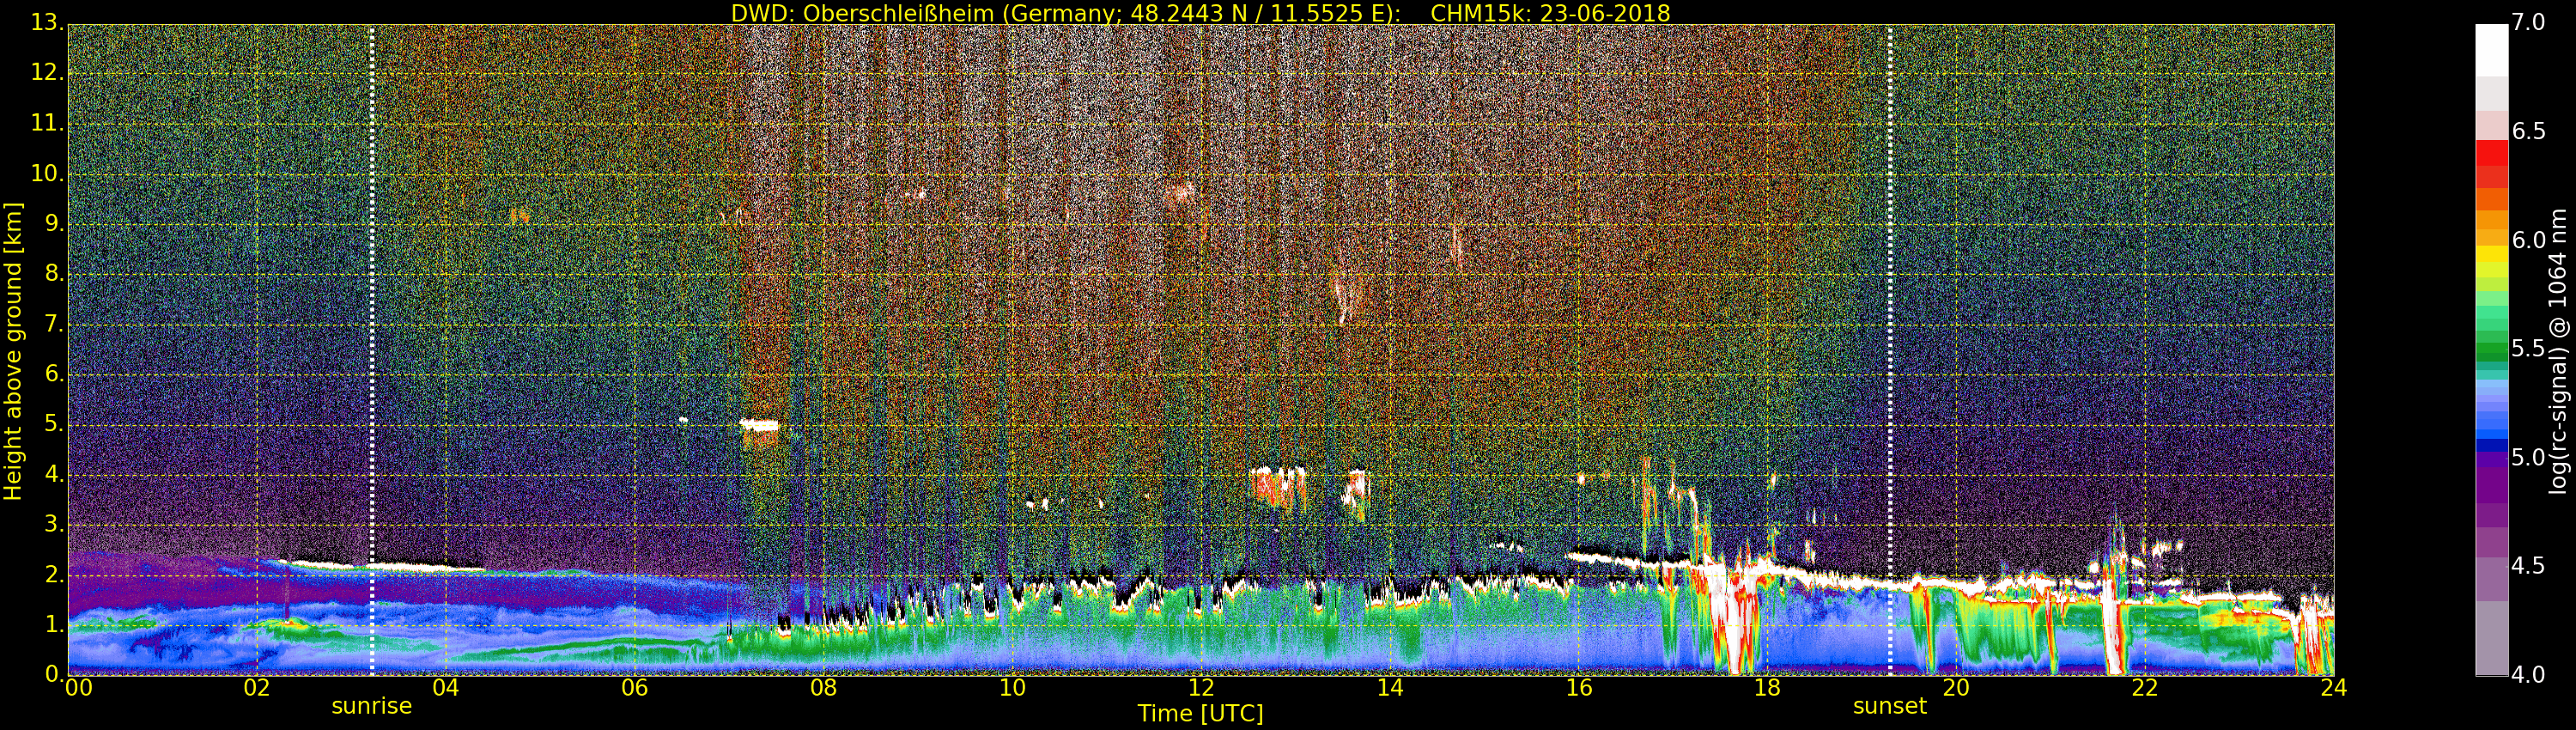Click the '08' tick on the time axis
2576x730 pixels.
823,687
